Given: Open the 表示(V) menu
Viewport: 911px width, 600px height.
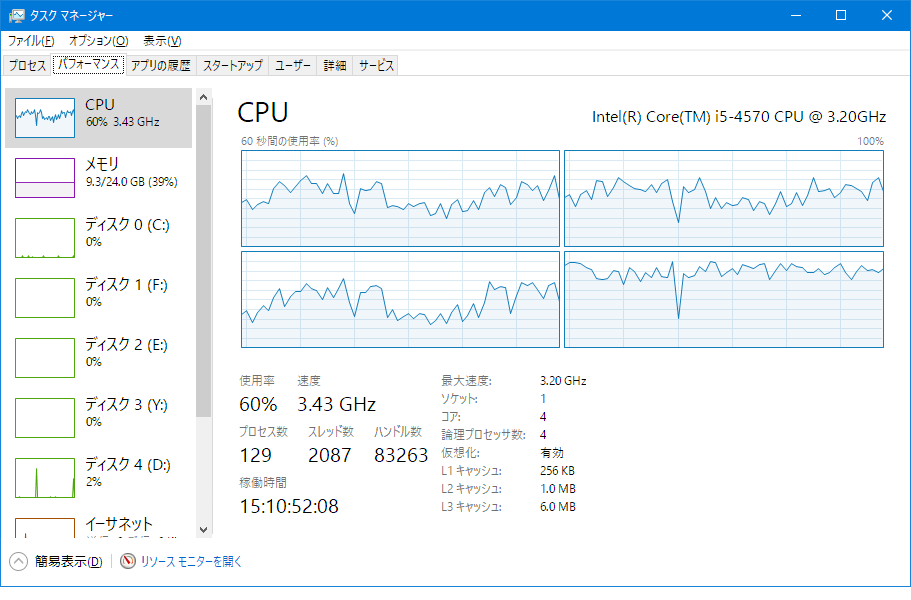Looking at the screenshot, I should 162,41.
